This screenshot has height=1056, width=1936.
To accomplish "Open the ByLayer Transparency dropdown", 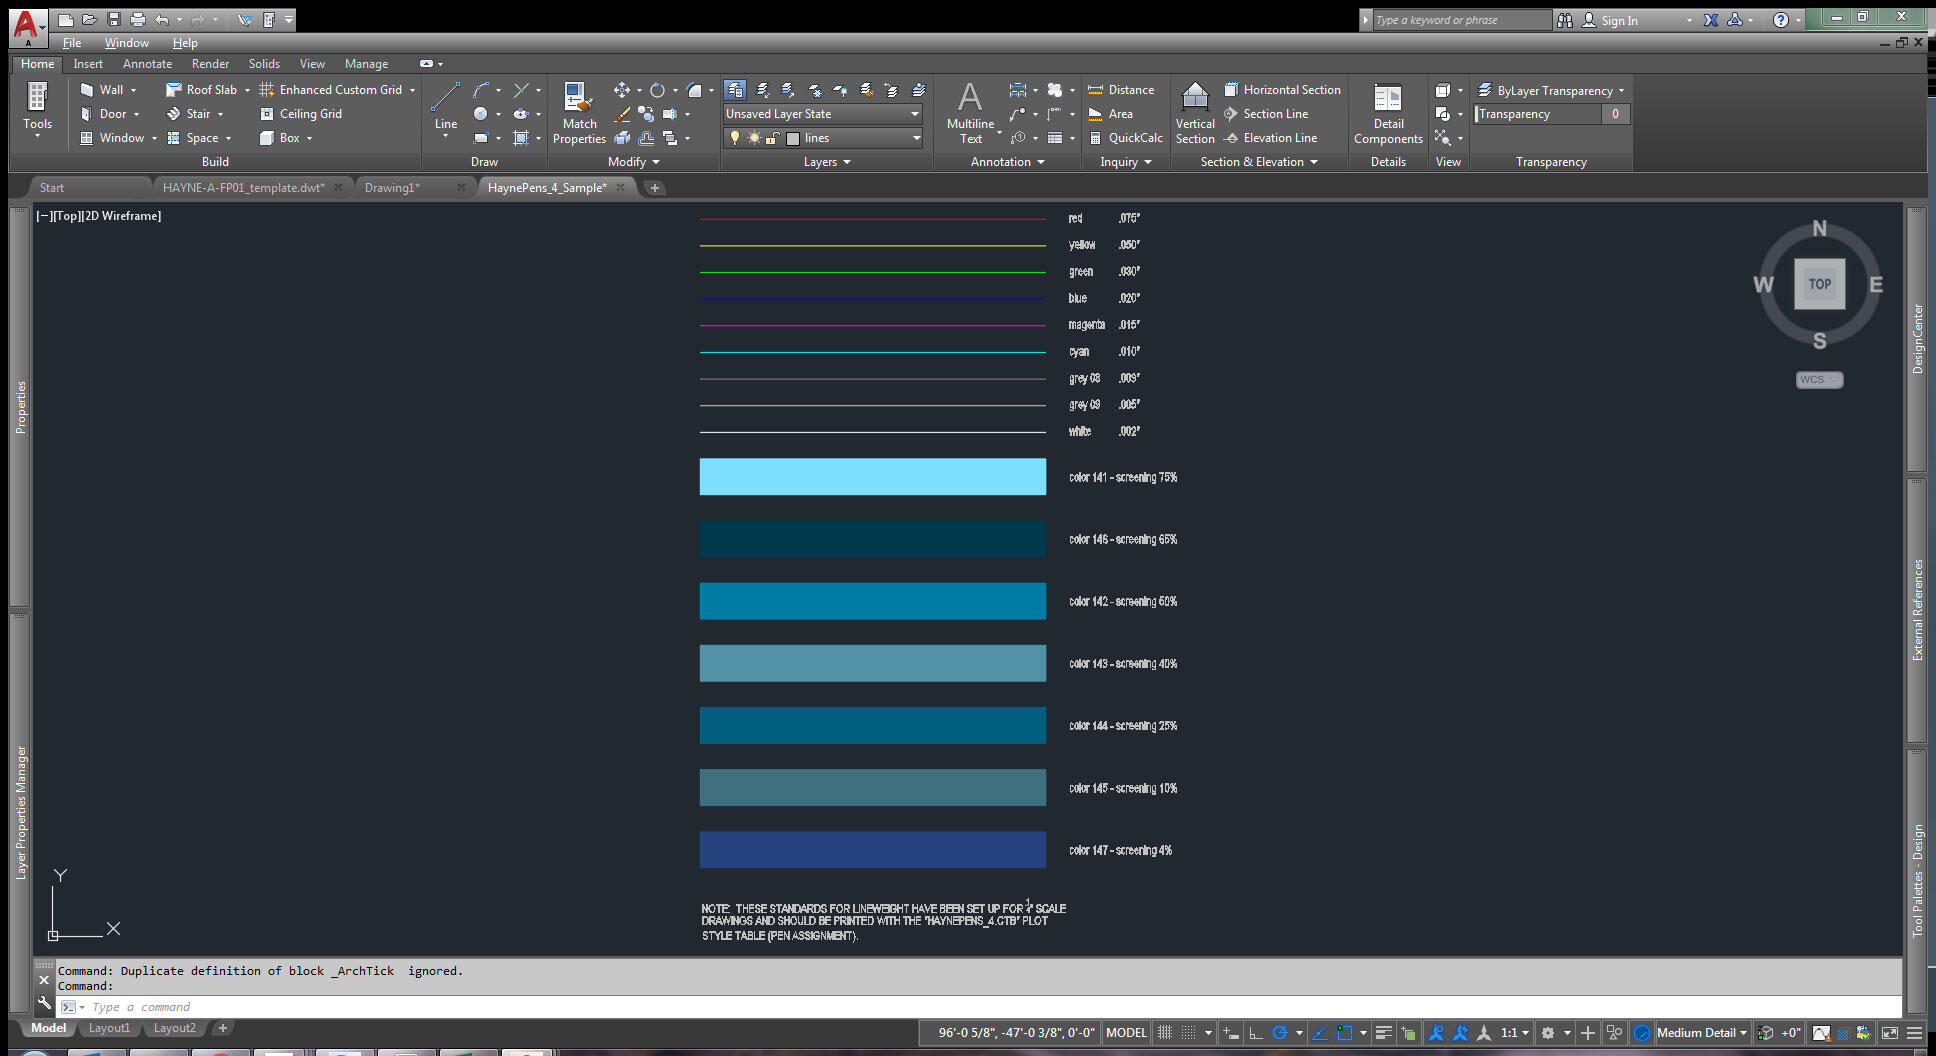I will tap(1552, 90).
